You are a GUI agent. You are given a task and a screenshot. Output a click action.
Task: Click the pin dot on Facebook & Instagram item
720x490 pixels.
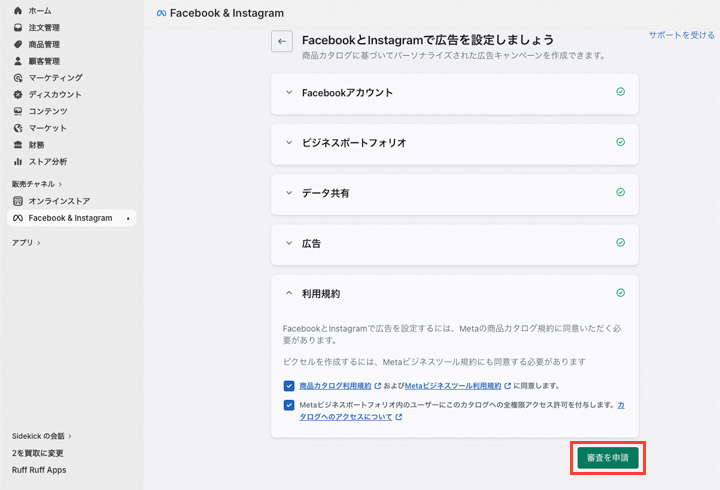tap(128, 219)
